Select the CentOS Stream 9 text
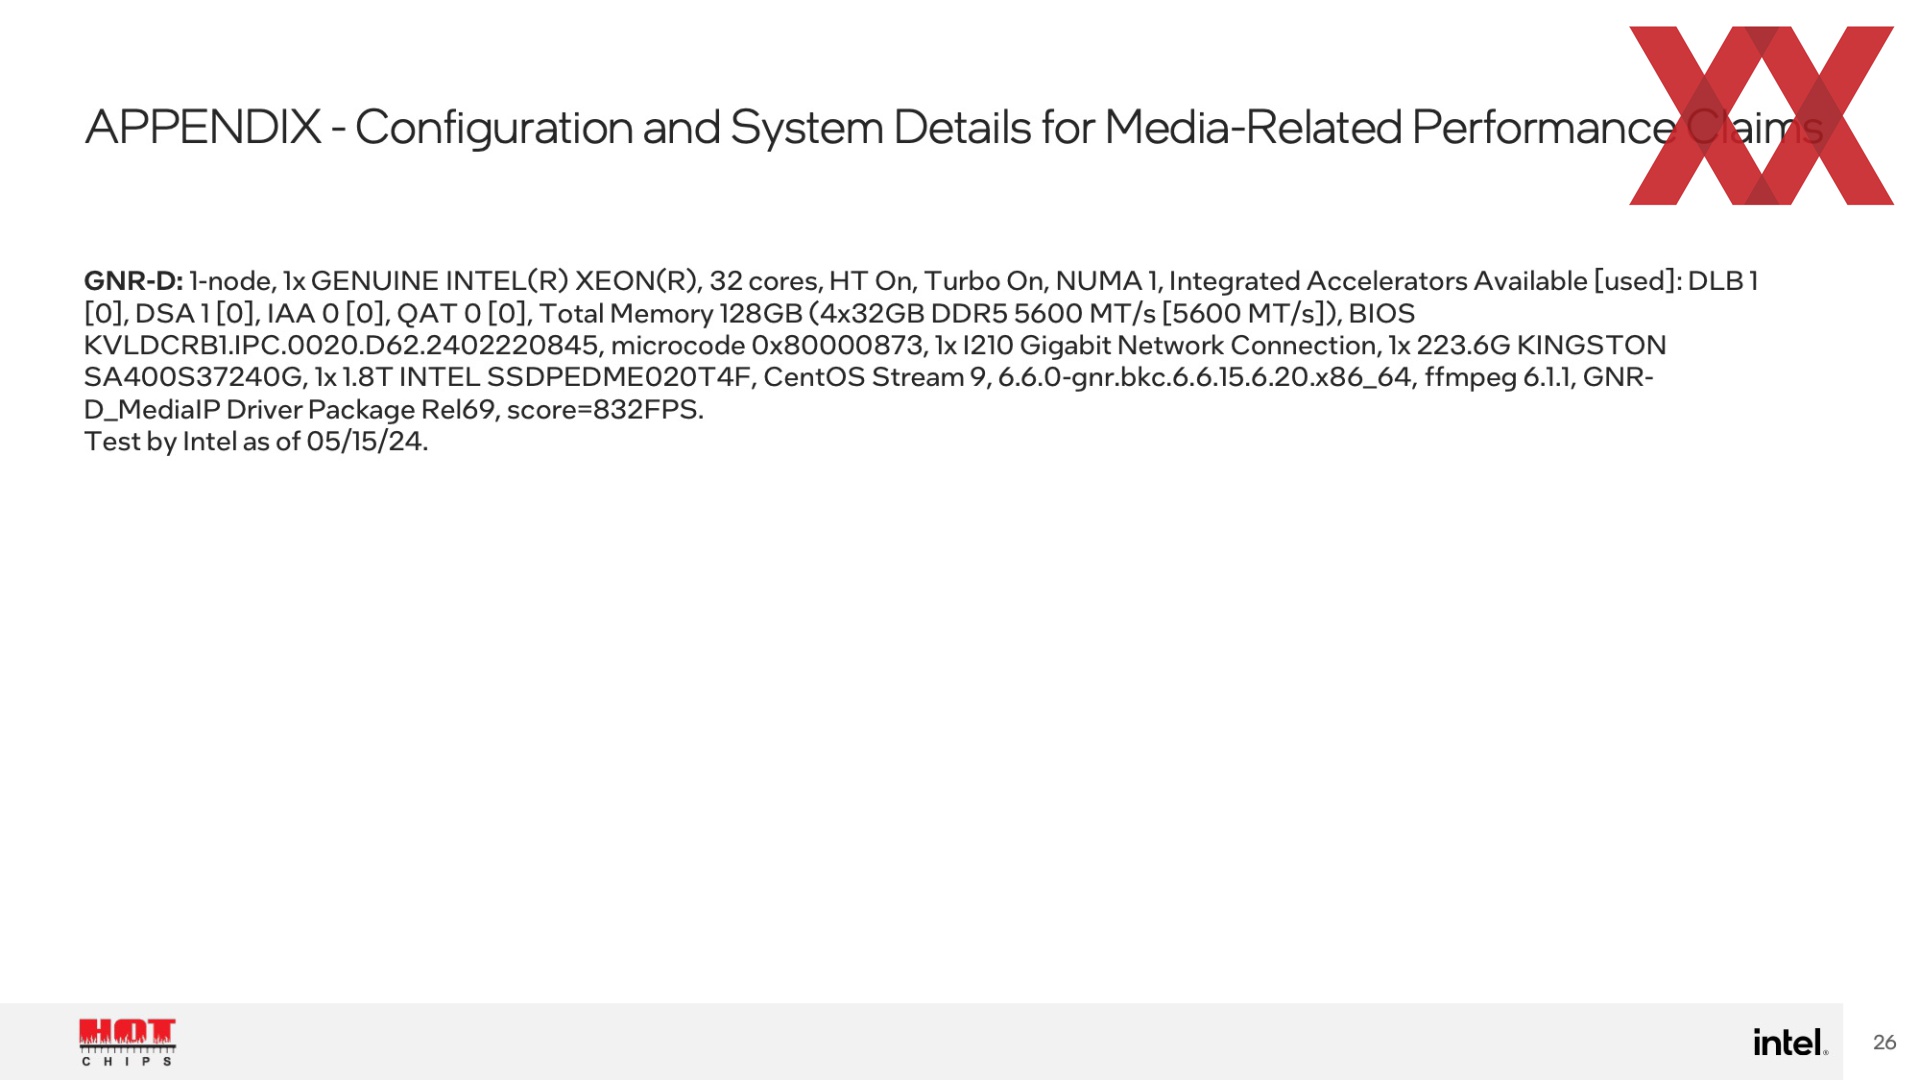The height and width of the screenshot is (1080, 1920). click(x=874, y=377)
